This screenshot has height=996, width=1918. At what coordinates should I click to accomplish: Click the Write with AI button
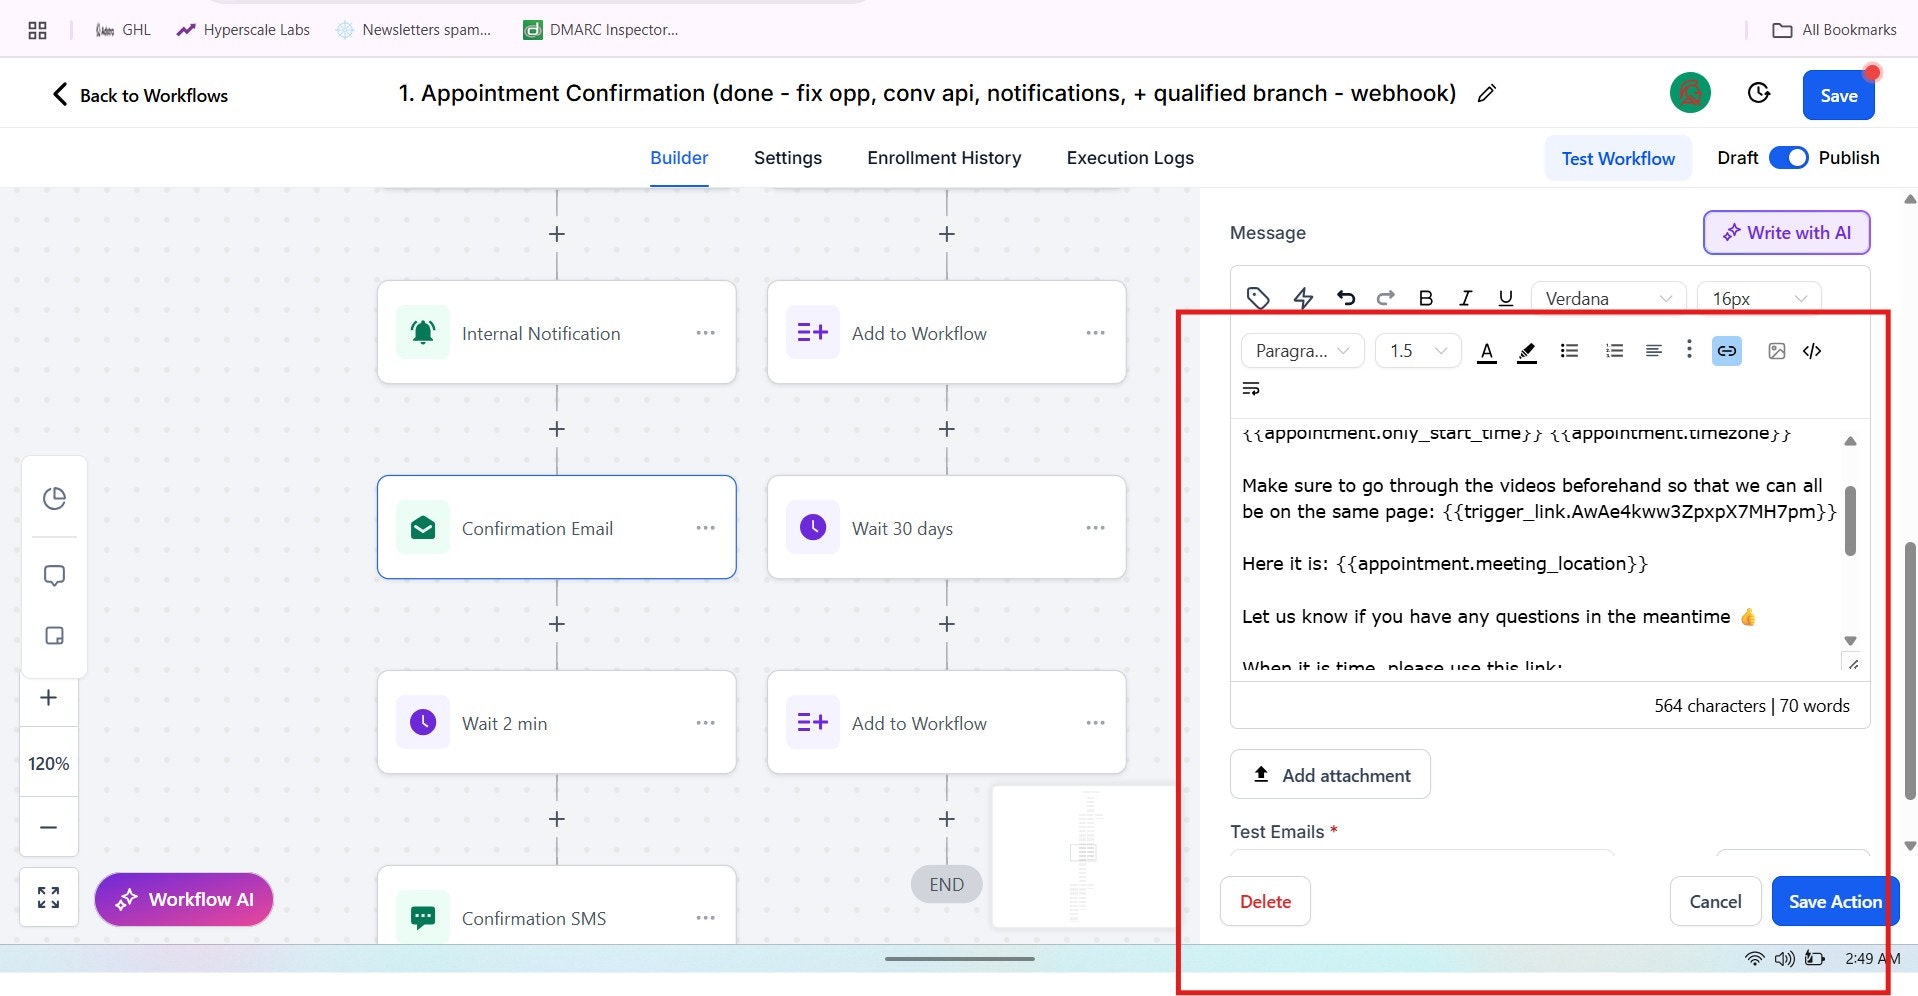coord(1786,232)
